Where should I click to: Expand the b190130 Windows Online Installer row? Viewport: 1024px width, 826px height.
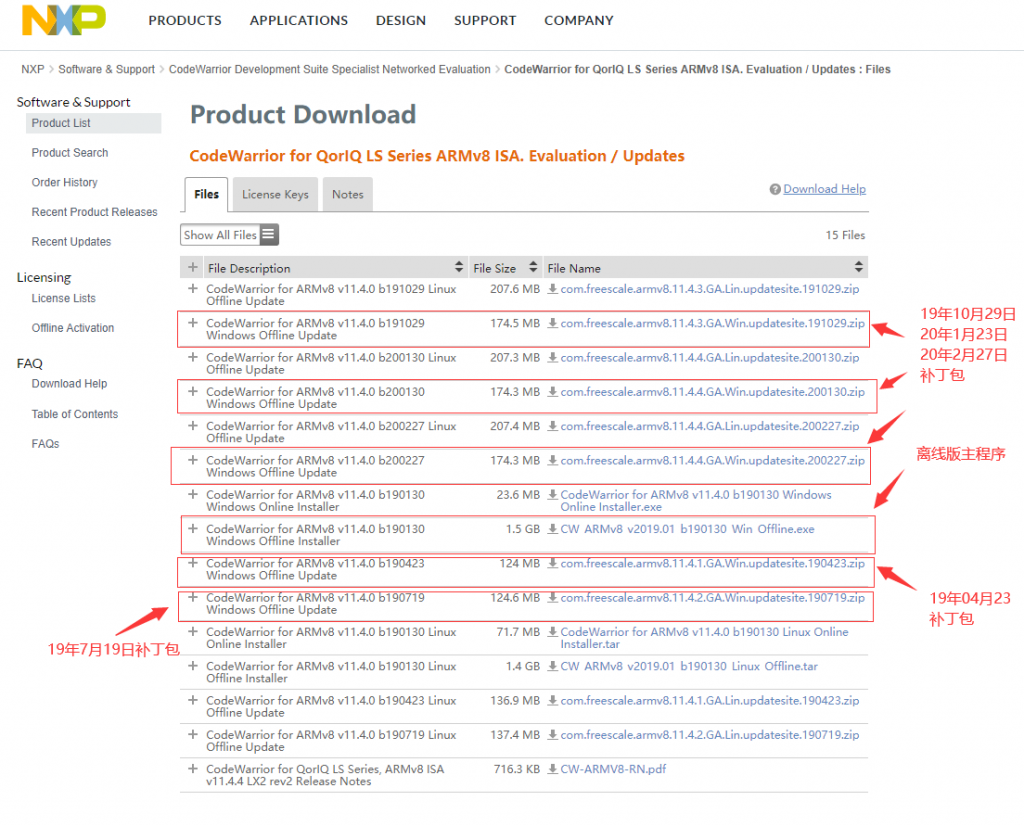(193, 494)
